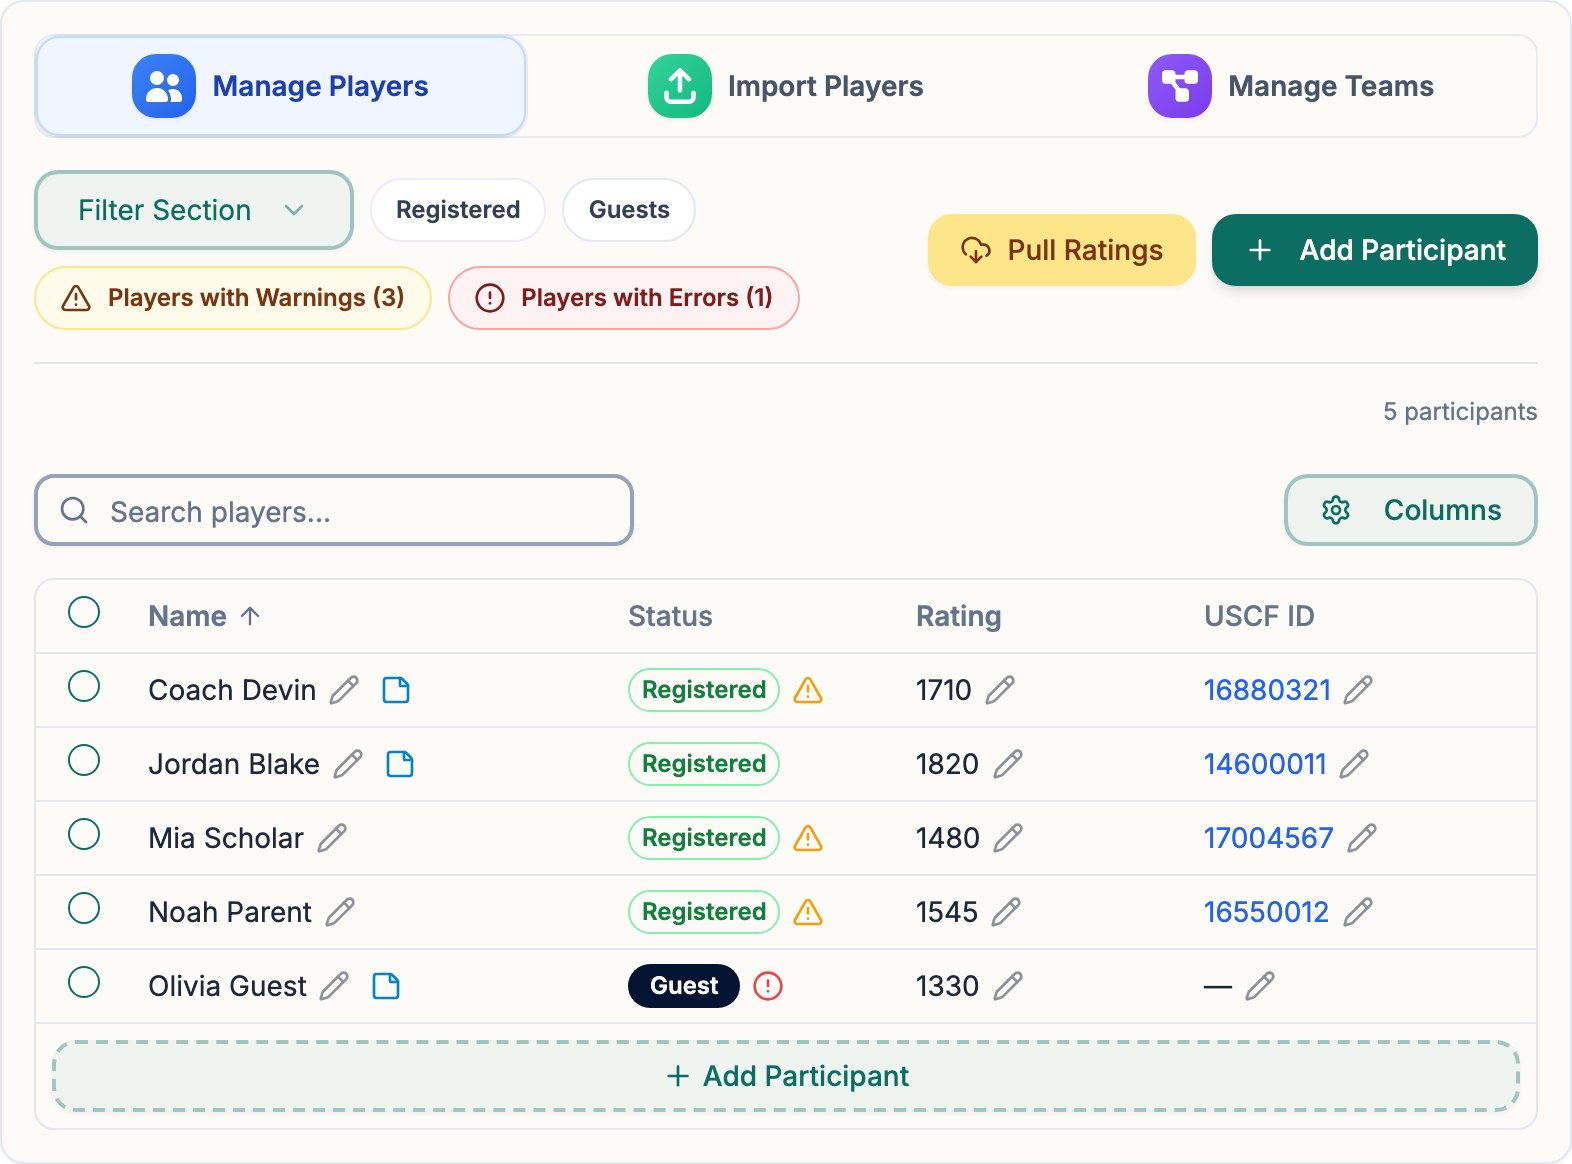Edit USCF ID 16880321 pencil icon
The image size is (1572, 1164).
click(1358, 690)
